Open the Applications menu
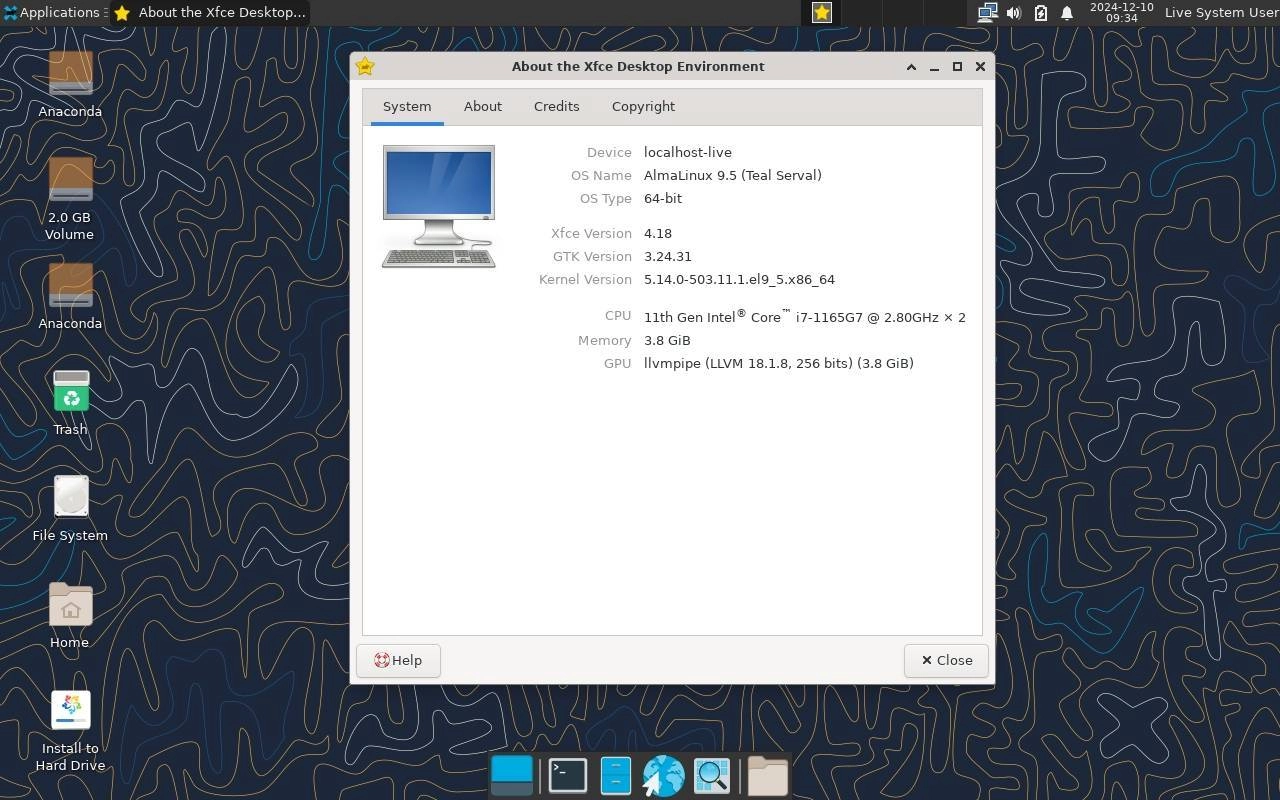Screen dimensions: 1280x800 click(52, 12)
